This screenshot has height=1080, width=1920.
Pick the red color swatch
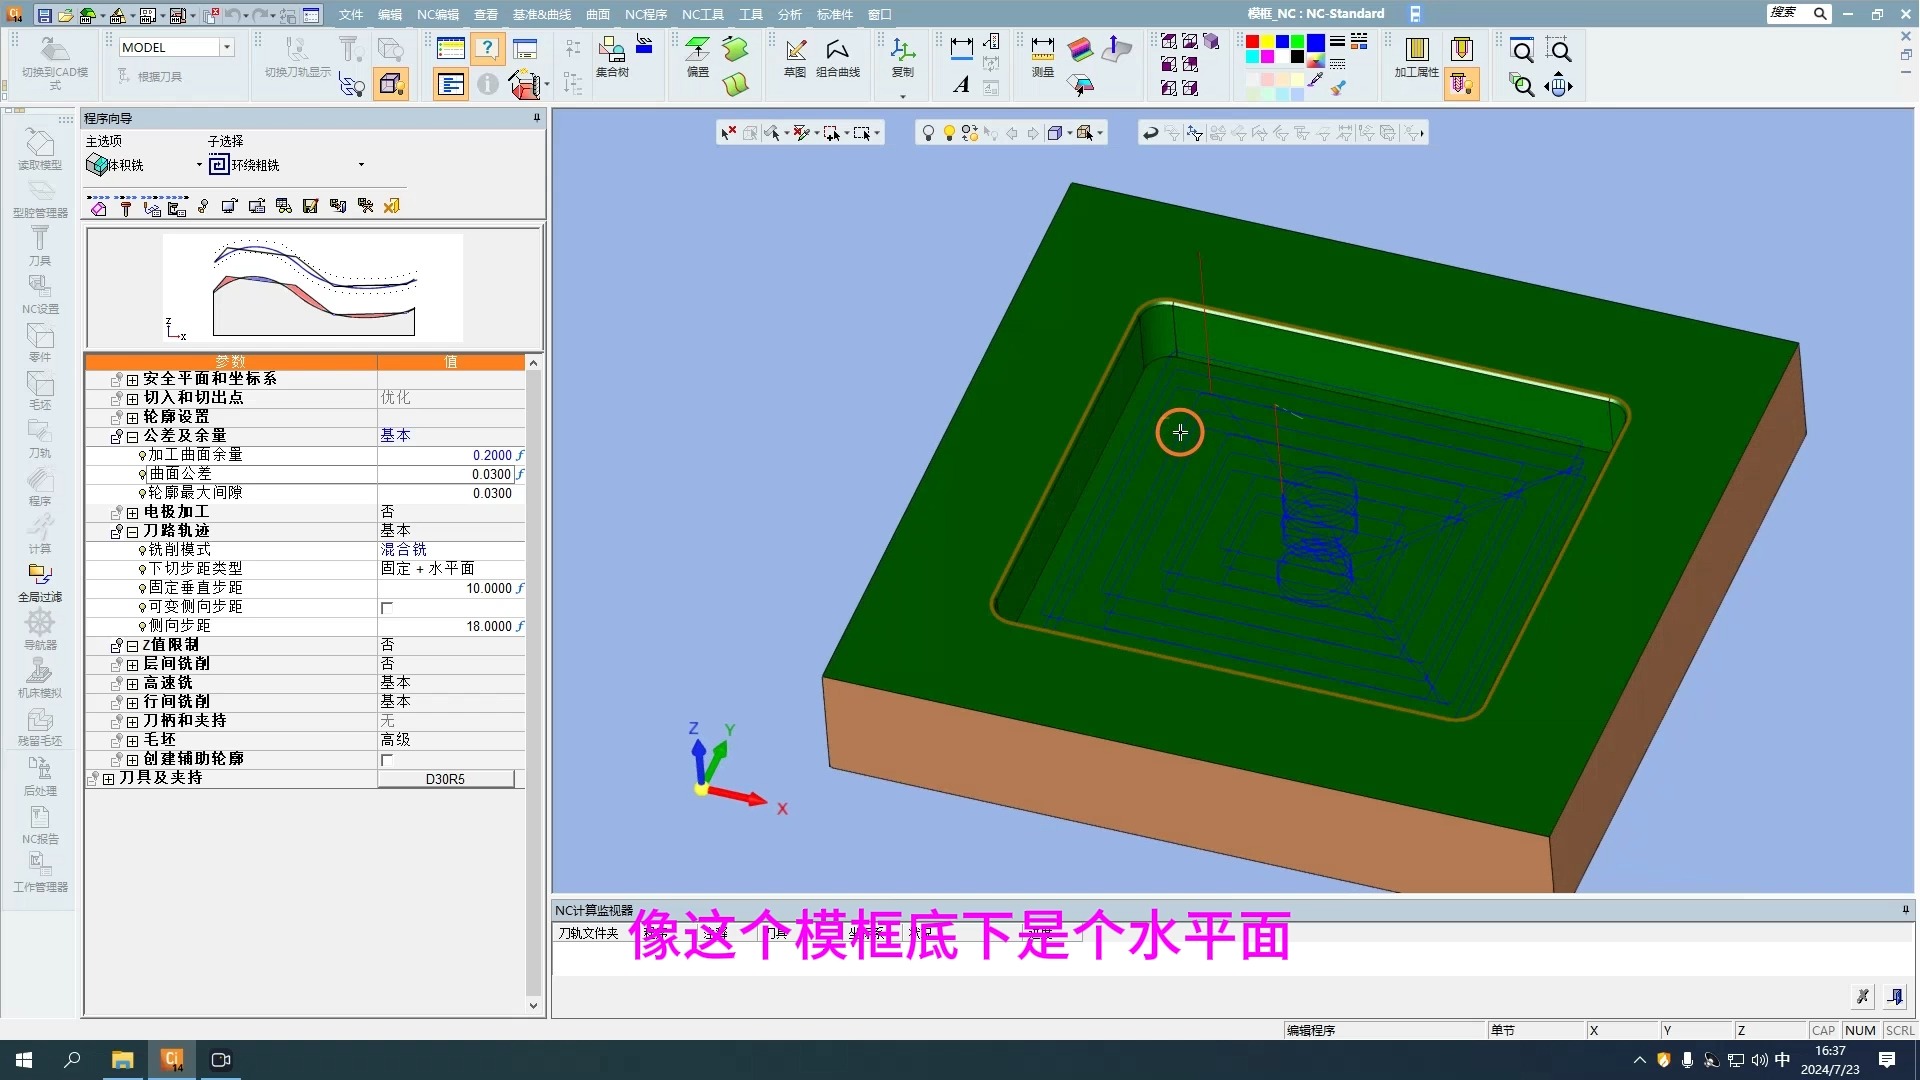(1252, 41)
